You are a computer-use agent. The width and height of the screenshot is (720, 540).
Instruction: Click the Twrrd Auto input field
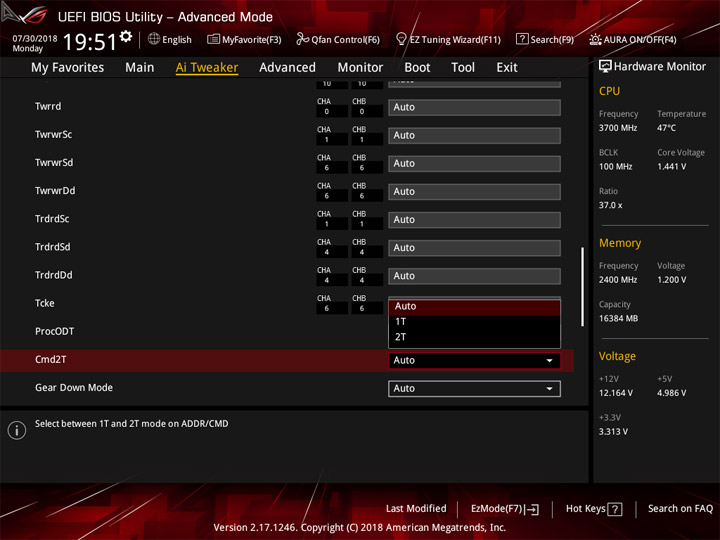pyautogui.click(x=474, y=107)
